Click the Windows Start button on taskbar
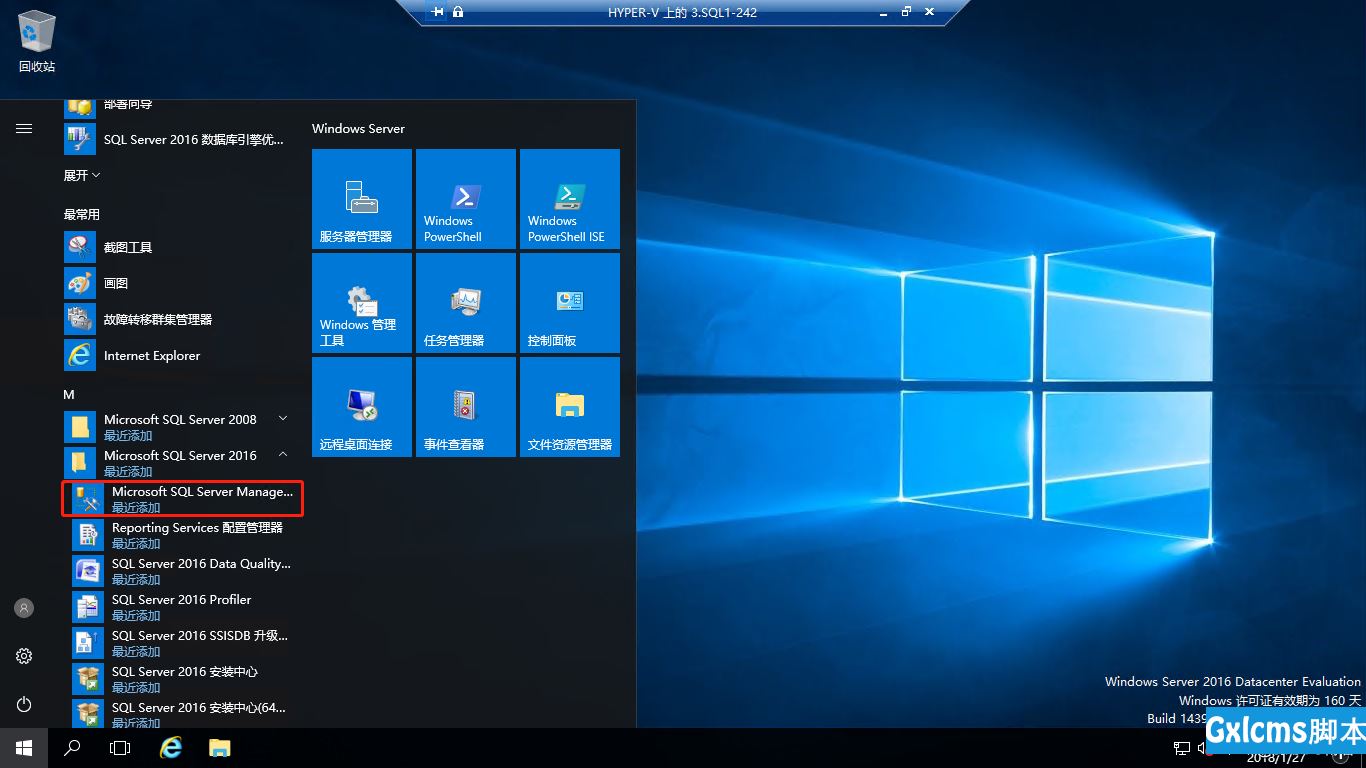 pyautogui.click(x=24, y=748)
